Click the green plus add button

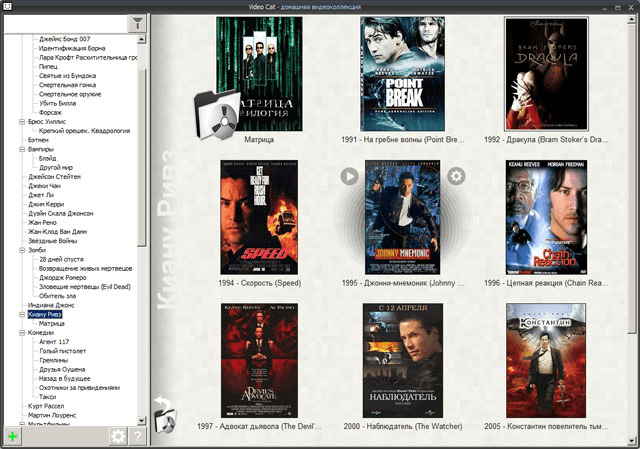click(13, 436)
